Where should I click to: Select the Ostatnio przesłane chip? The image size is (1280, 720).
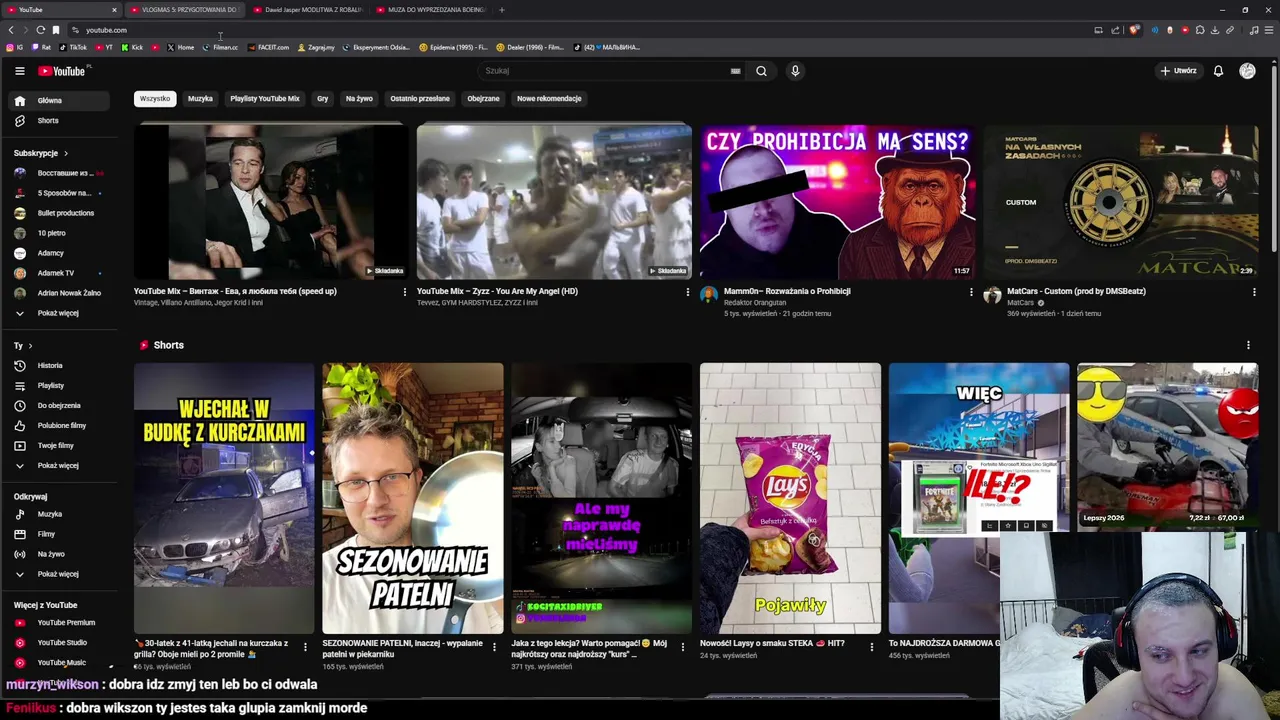tap(420, 99)
